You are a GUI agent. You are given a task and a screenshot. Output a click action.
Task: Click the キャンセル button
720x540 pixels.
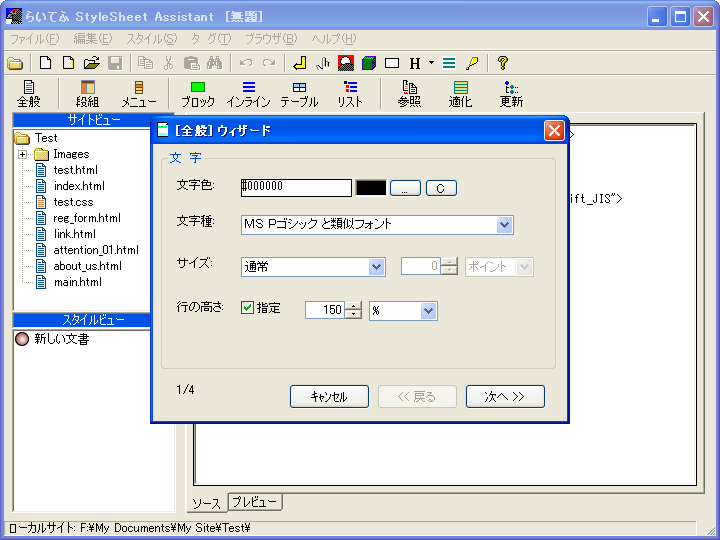coord(329,396)
